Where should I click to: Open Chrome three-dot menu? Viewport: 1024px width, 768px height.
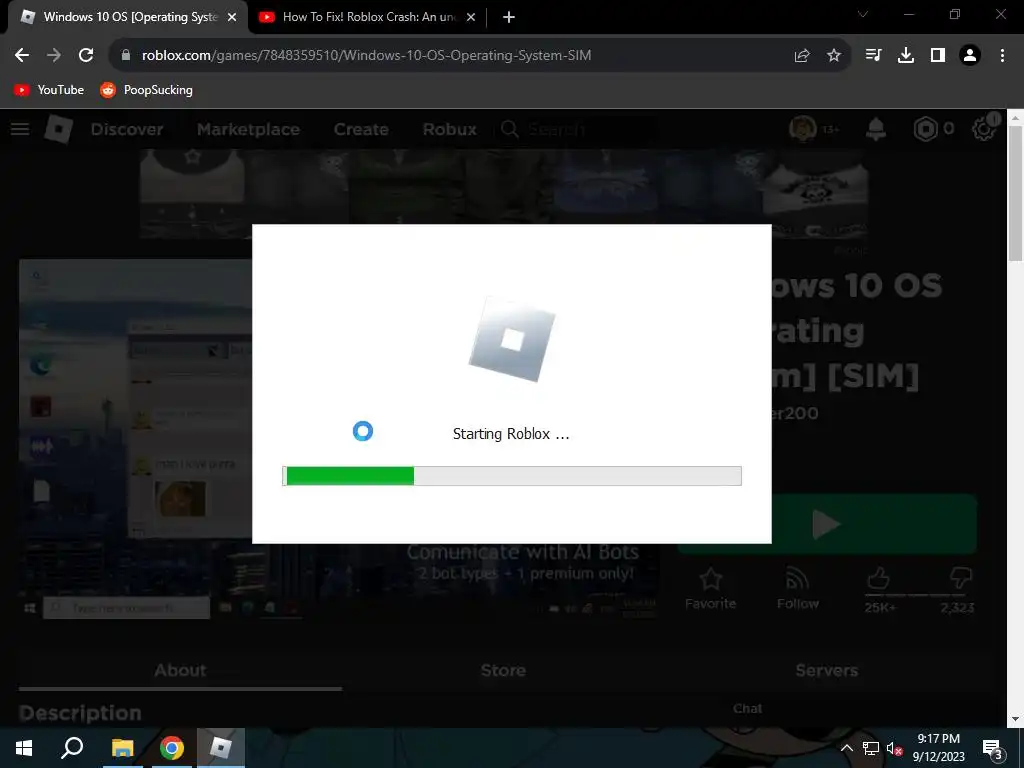click(x=1002, y=56)
